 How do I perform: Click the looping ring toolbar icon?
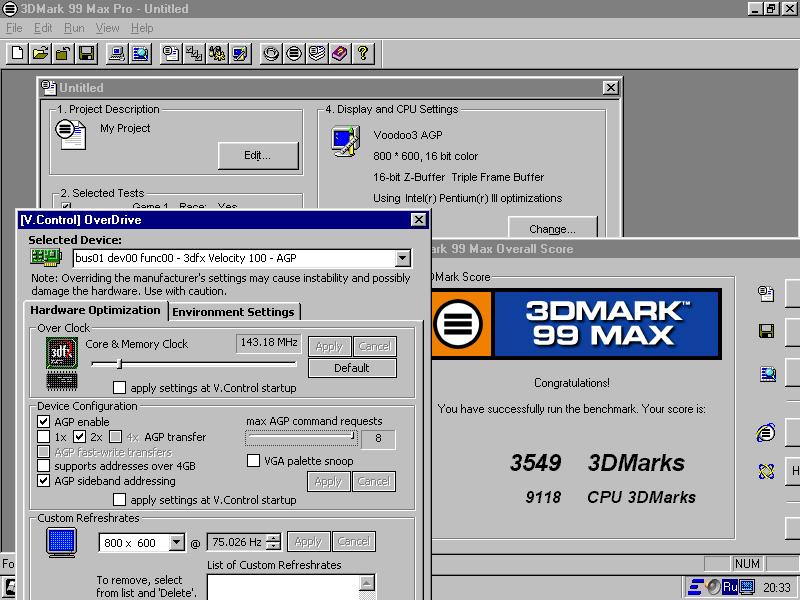(x=271, y=53)
